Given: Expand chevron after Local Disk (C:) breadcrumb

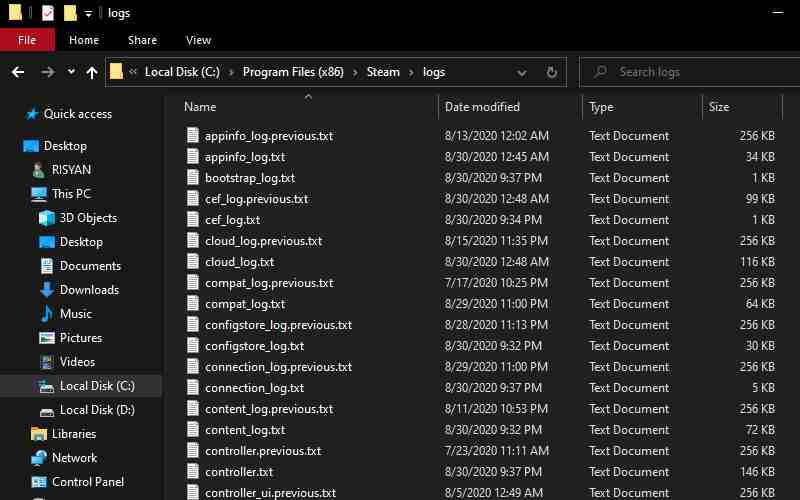Looking at the screenshot, I should point(231,72).
